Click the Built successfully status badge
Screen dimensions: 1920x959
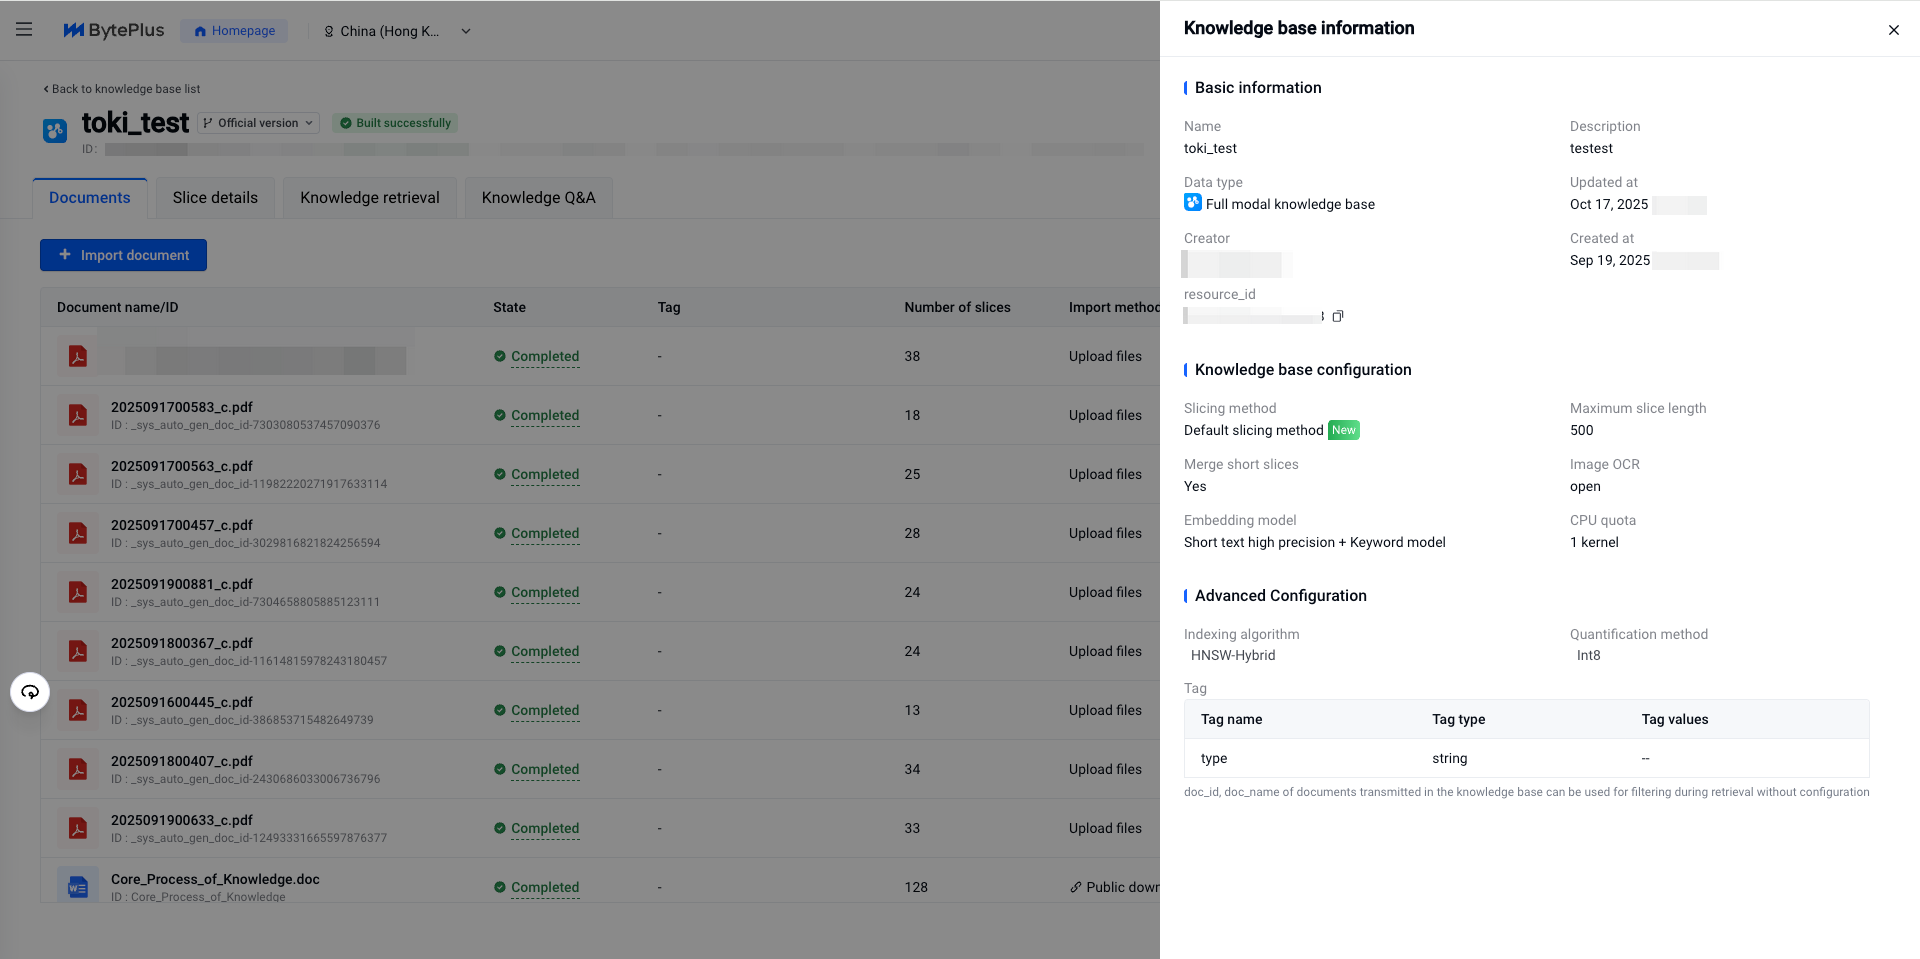pos(395,123)
